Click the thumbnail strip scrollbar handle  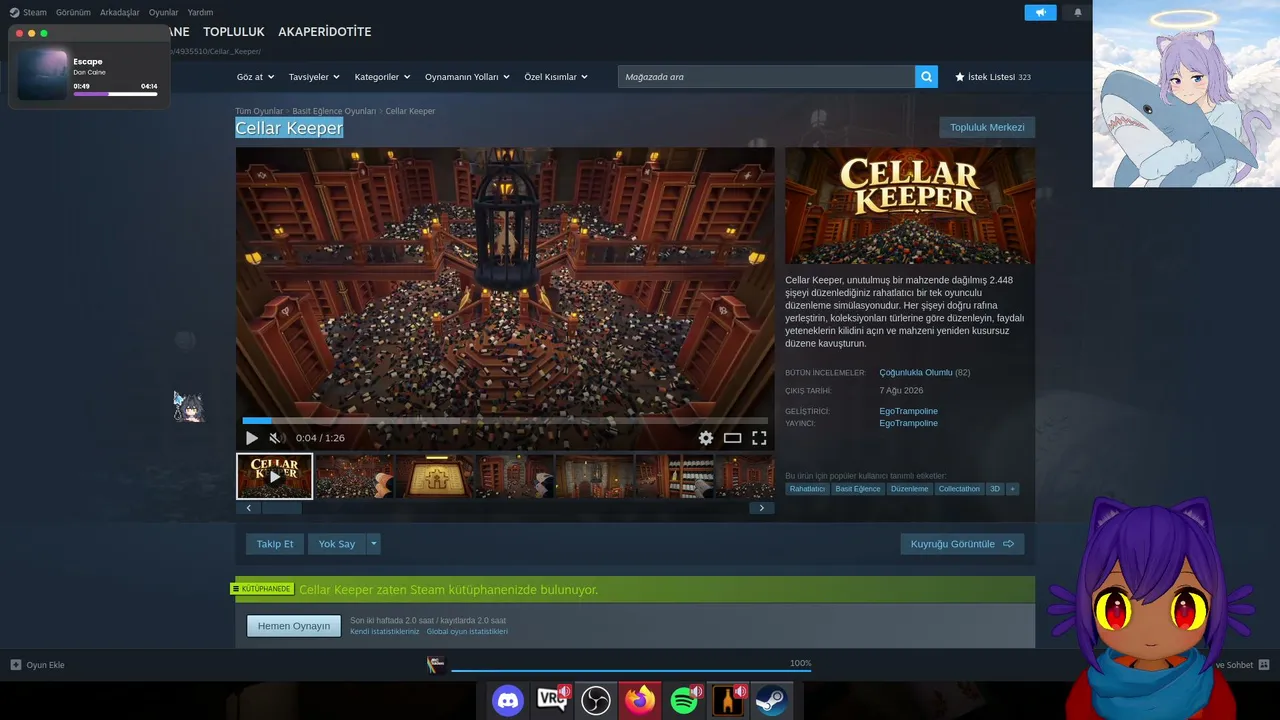(281, 508)
